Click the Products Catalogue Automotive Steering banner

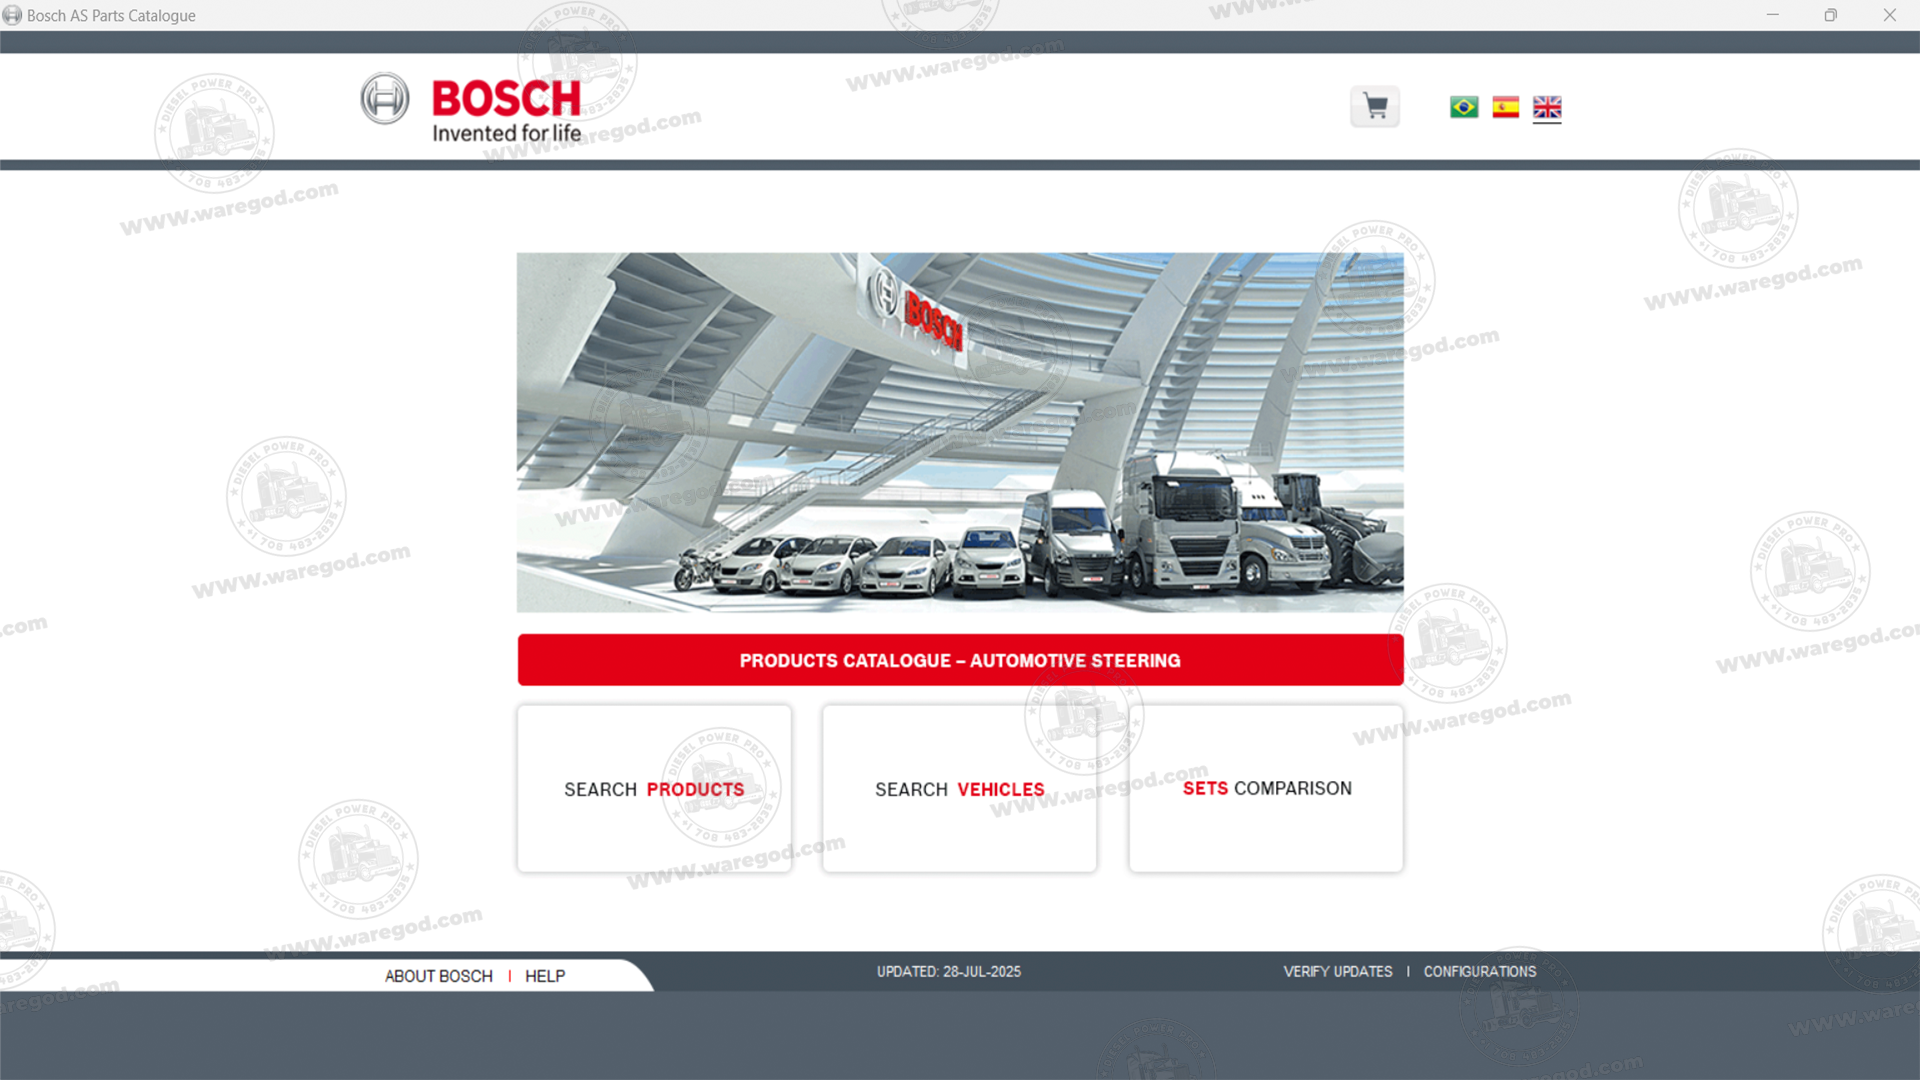pyautogui.click(x=960, y=660)
